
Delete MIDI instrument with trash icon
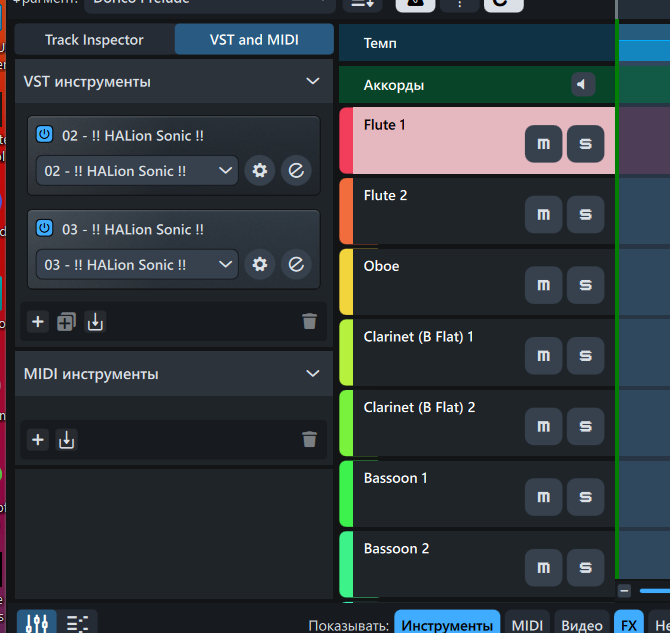[x=309, y=439]
